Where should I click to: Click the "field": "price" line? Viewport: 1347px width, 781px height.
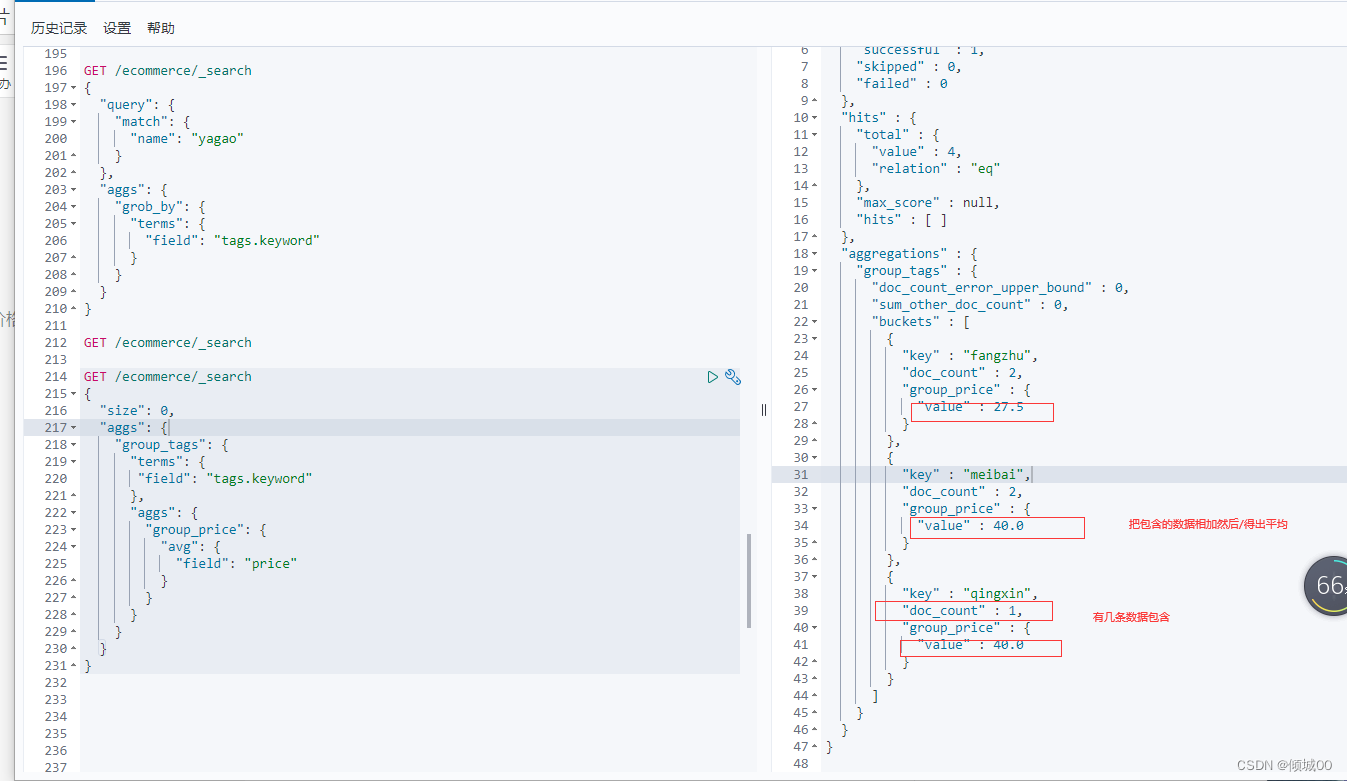[237, 564]
